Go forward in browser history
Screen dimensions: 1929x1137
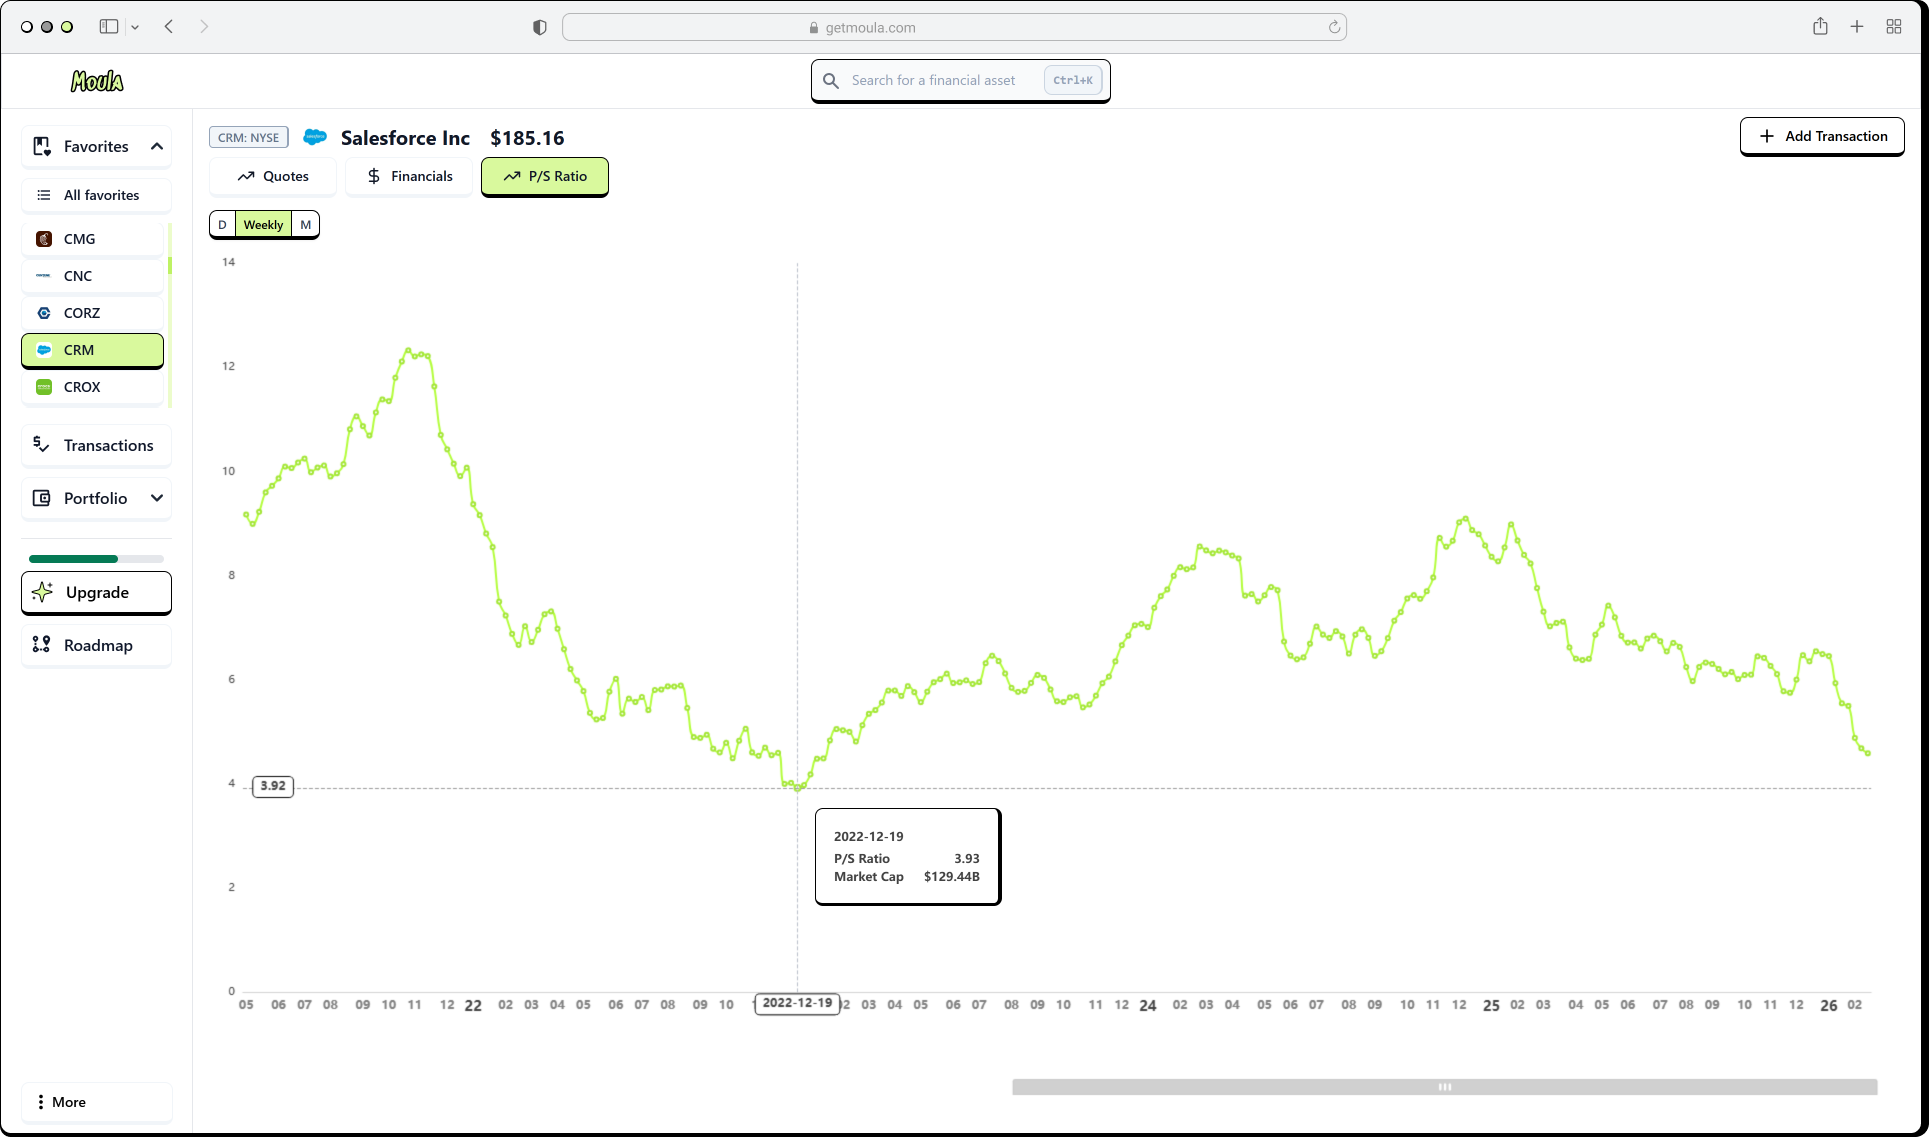point(204,27)
